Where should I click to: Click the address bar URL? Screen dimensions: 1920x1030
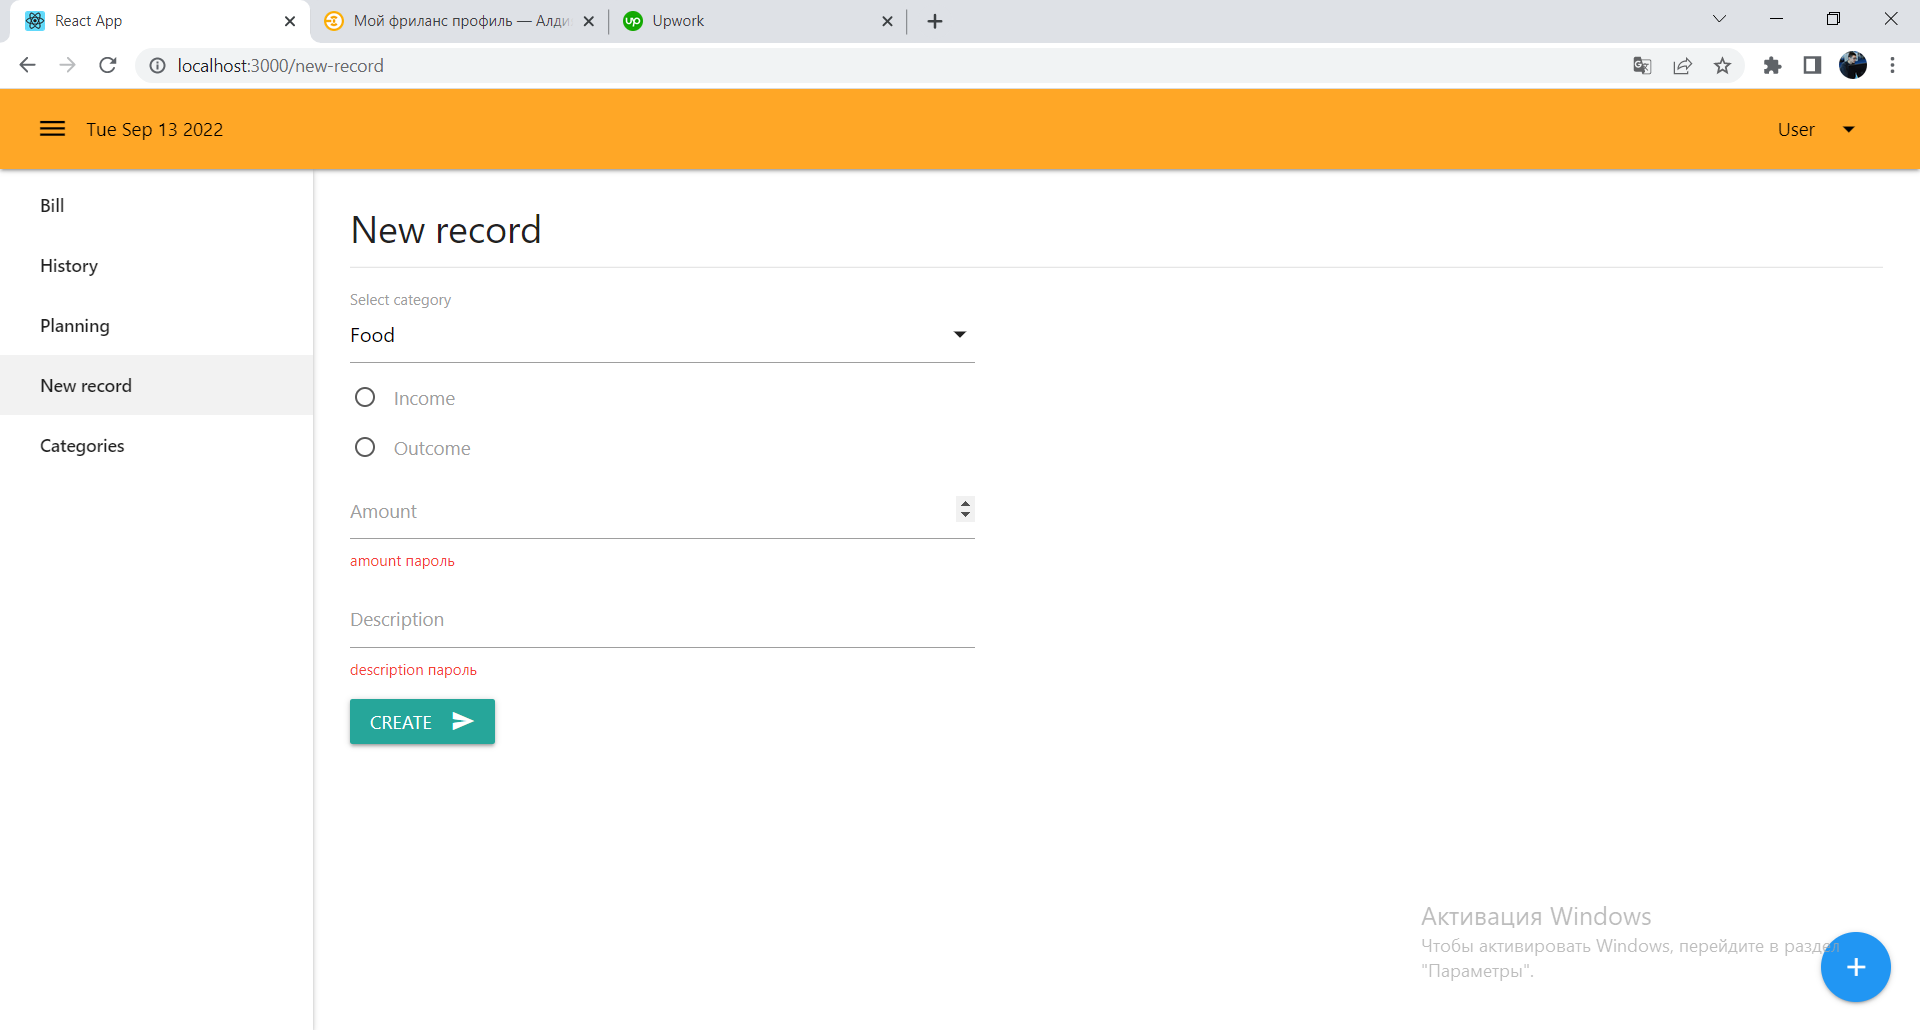click(x=281, y=66)
